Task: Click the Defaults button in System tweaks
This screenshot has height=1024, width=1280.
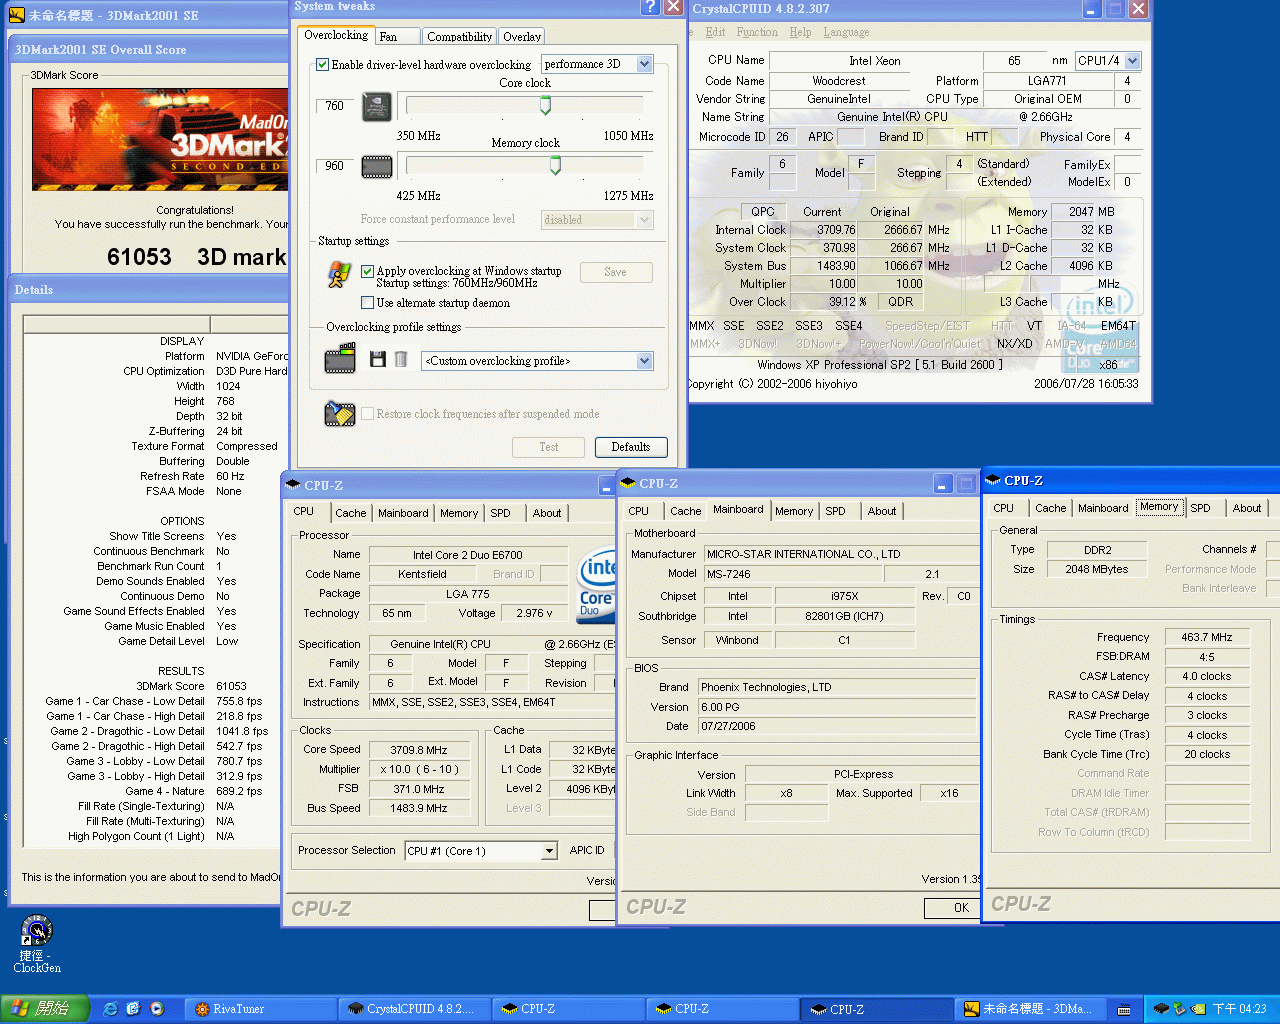Action: tap(631, 447)
